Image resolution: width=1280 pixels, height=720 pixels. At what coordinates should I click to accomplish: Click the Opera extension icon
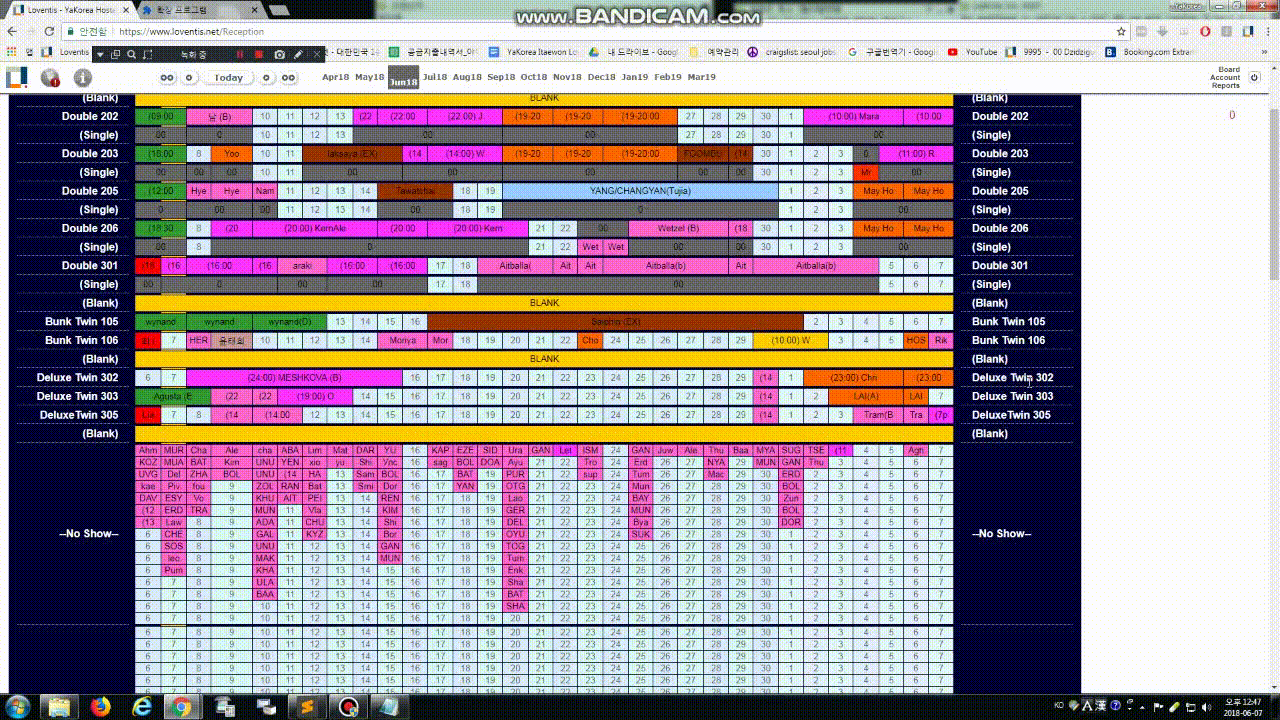pos(1204,31)
